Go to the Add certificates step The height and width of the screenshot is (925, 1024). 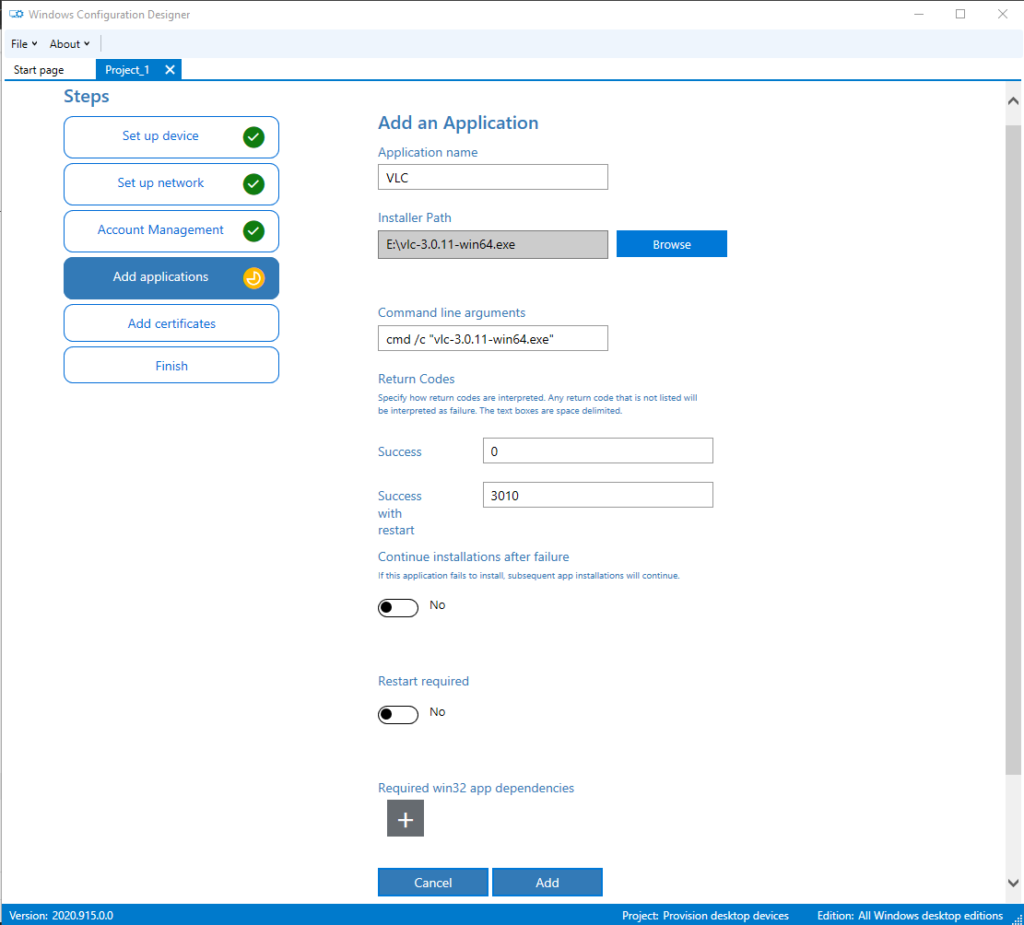(171, 324)
